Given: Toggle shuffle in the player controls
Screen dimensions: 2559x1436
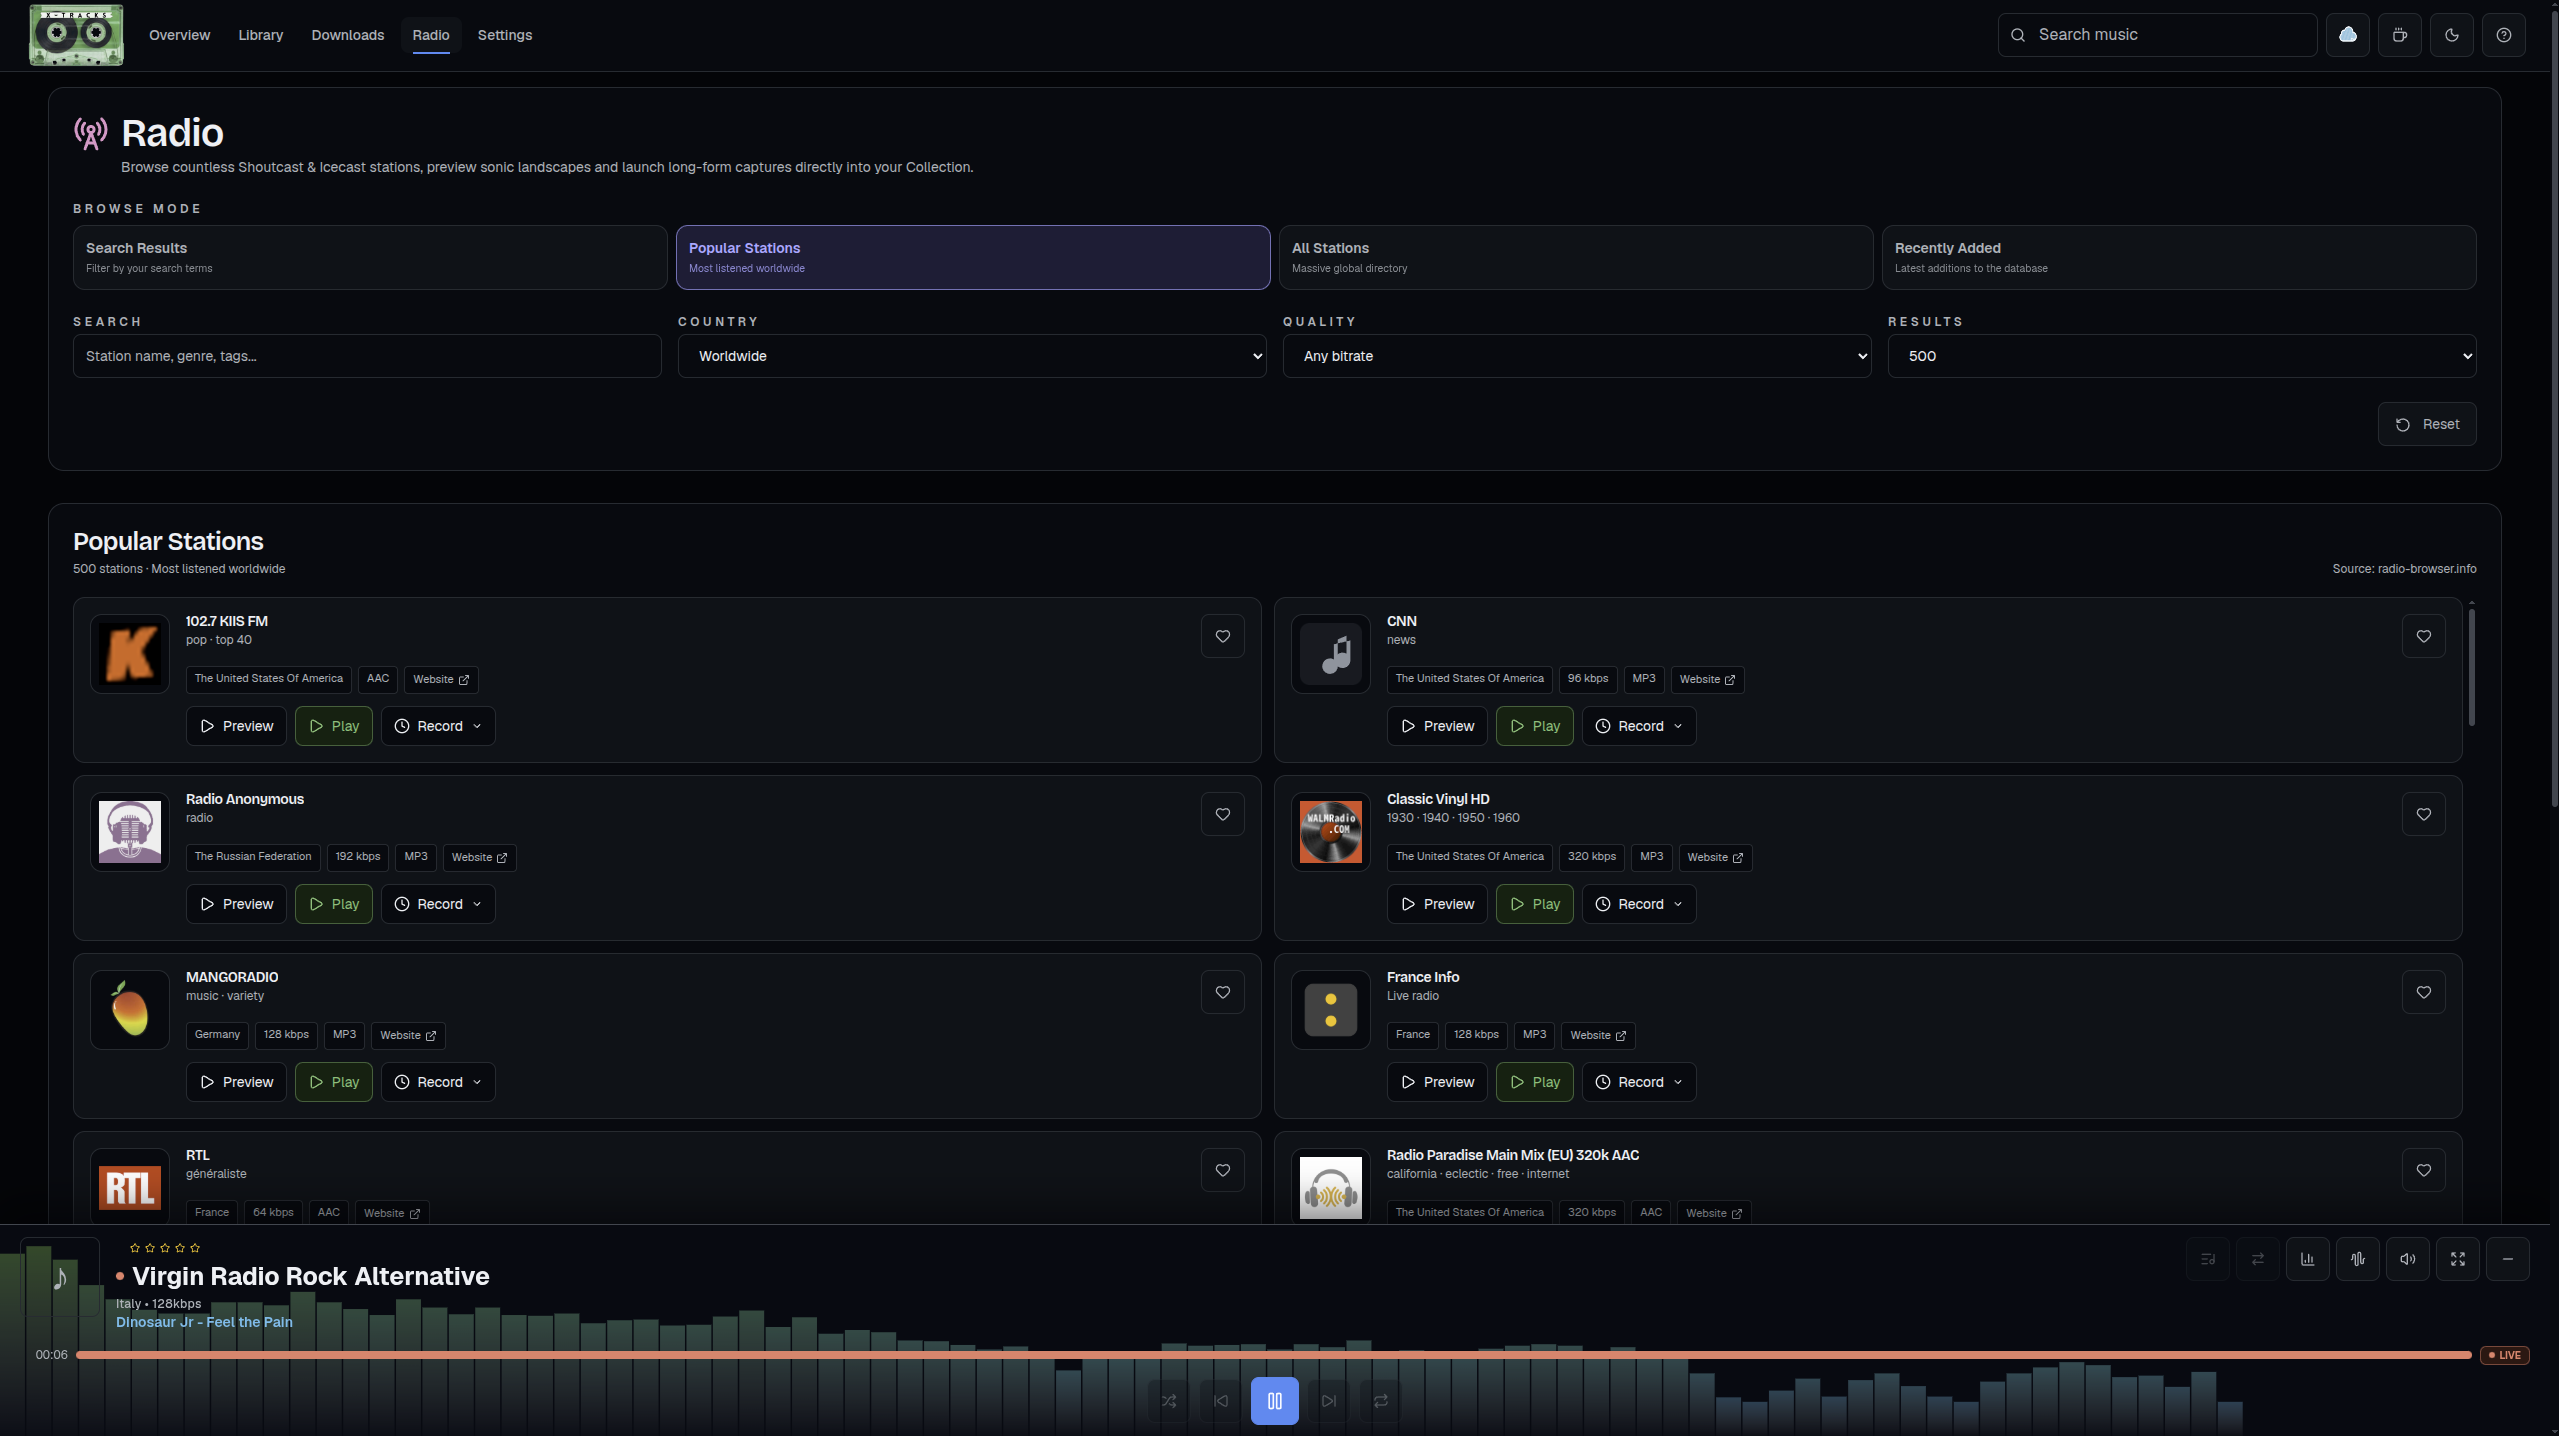Looking at the screenshot, I should pyautogui.click(x=1169, y=1401).
